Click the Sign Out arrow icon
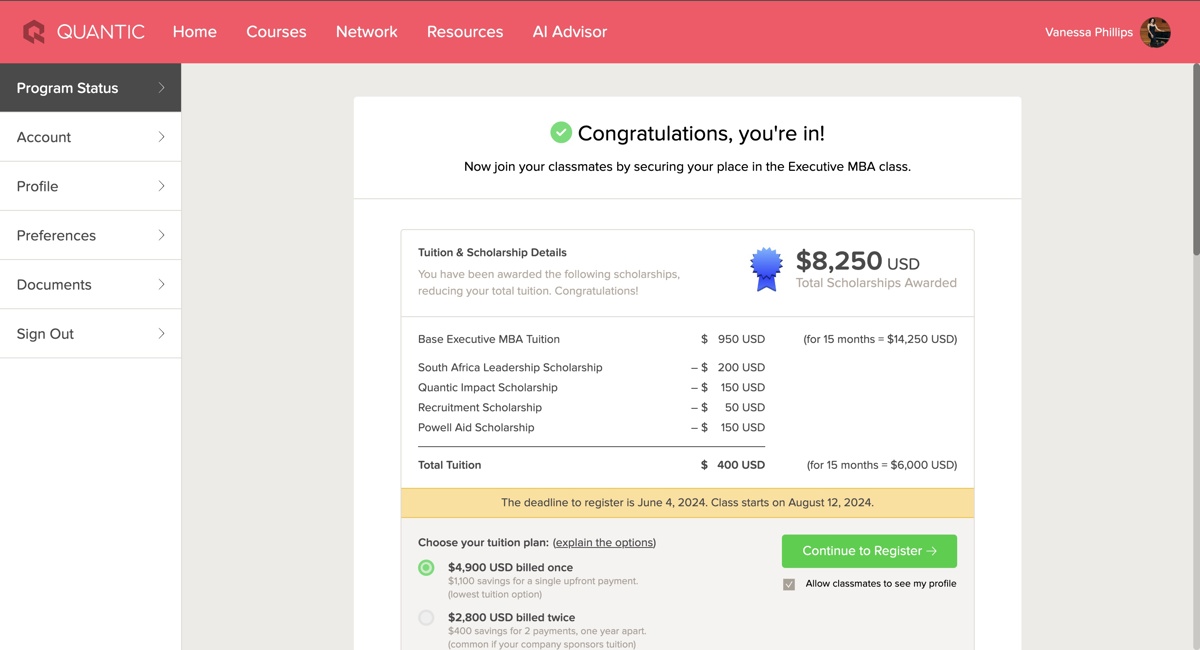 point(161,334)
